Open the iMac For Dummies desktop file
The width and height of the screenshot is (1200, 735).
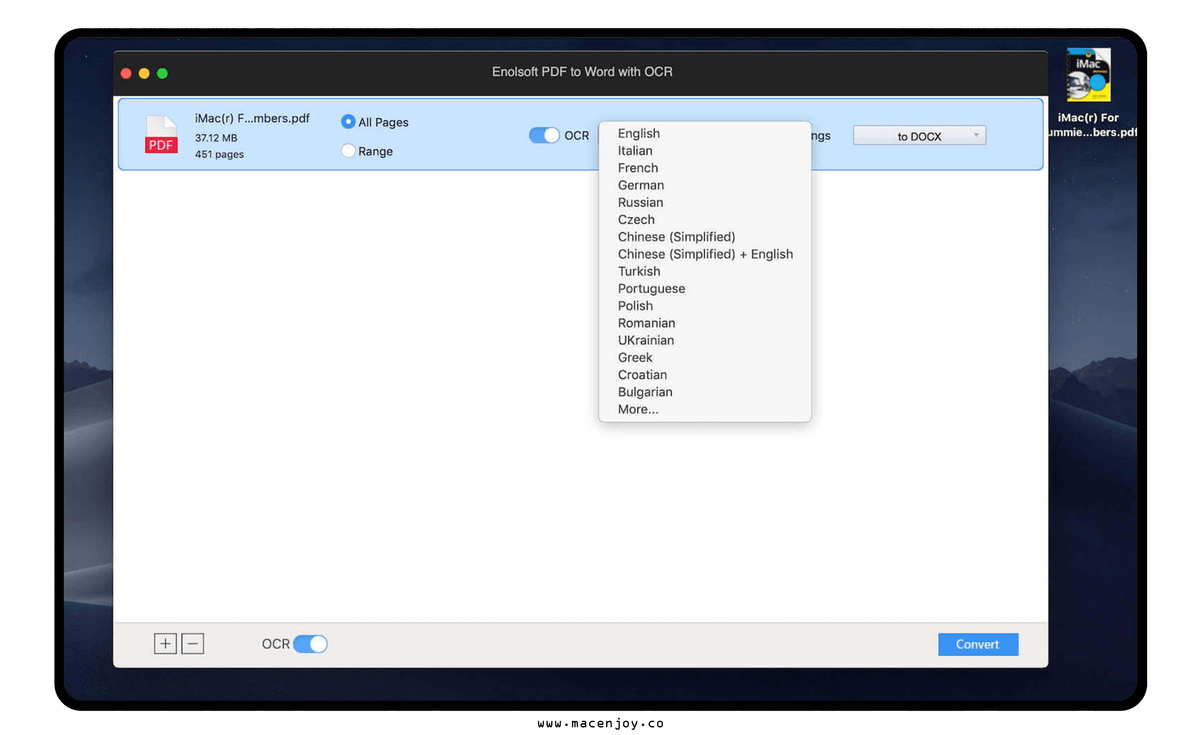1088,93
